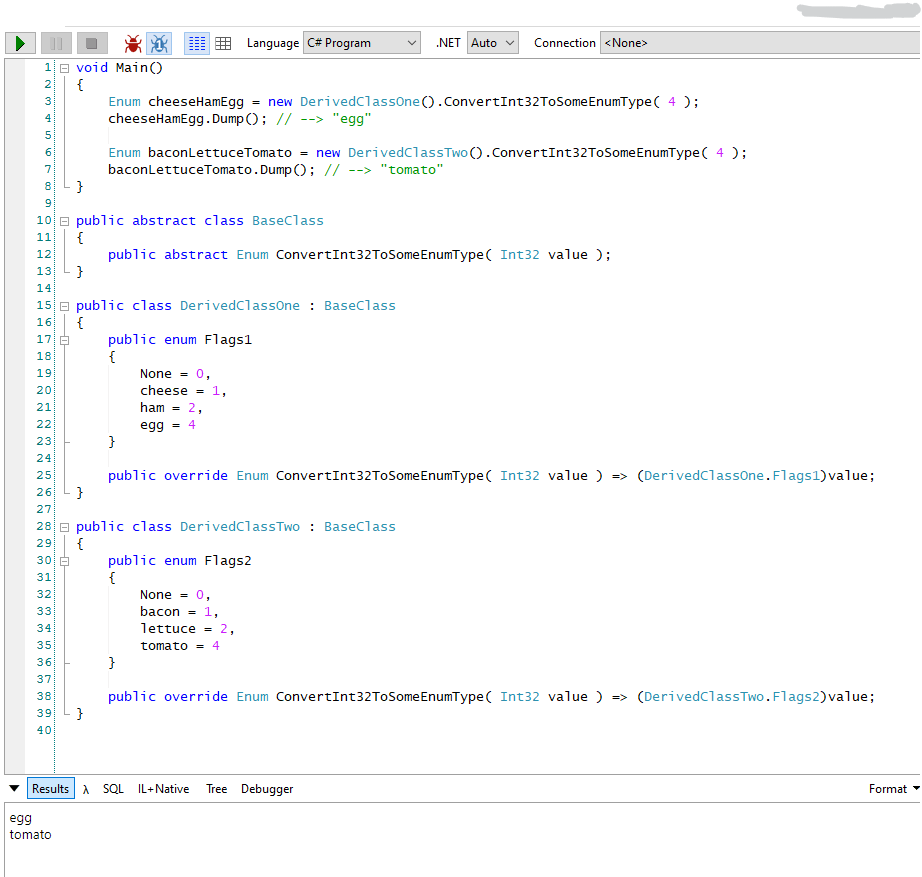Image resolution: width=922 pixels, height=877 pixels.
Task: Click line number 1 in the gutter
Action: [x=48, y=68]
